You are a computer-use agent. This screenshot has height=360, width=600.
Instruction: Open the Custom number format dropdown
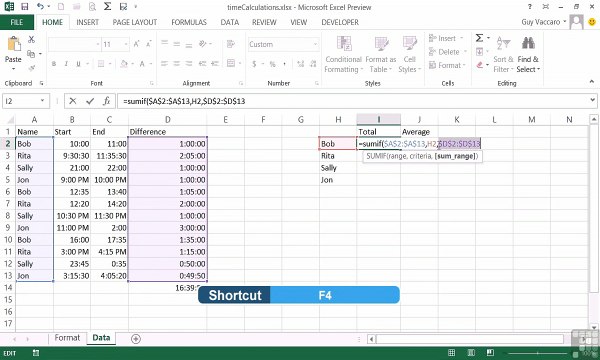point(316,44)
